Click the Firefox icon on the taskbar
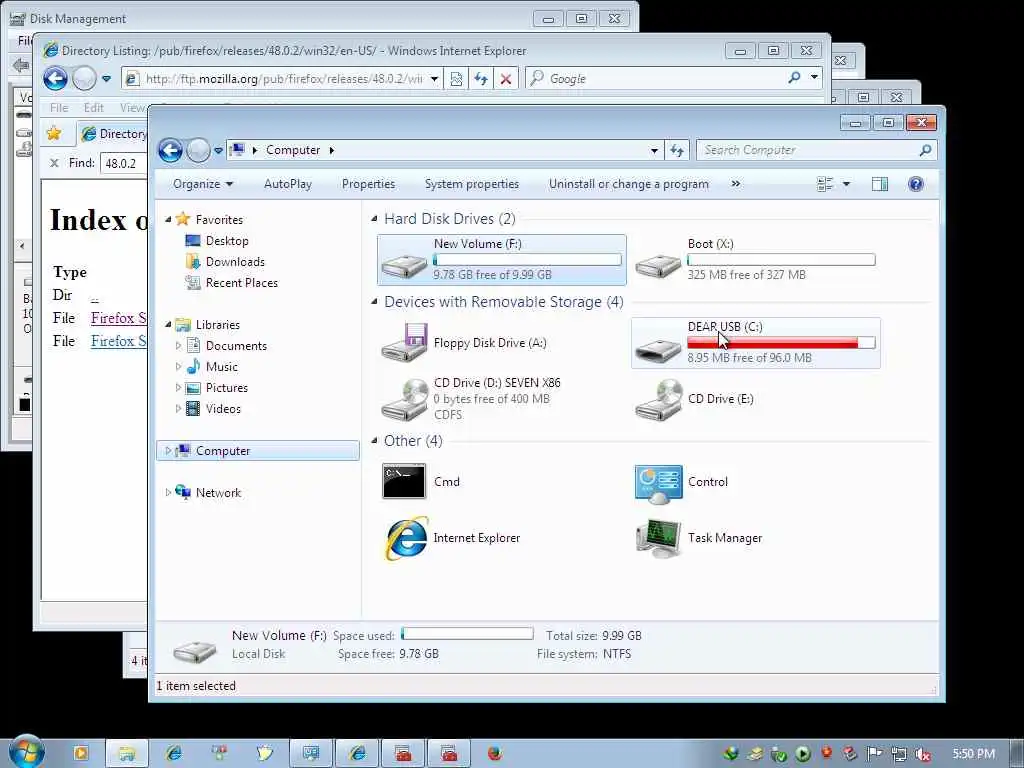 pos(495,754)
